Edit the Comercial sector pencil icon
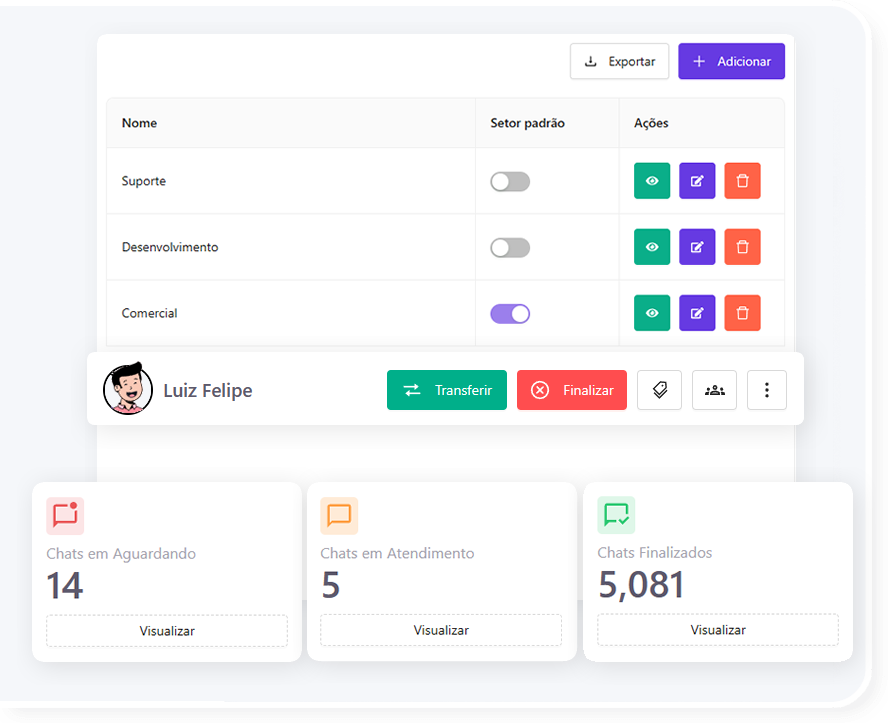 pos(697,313)
